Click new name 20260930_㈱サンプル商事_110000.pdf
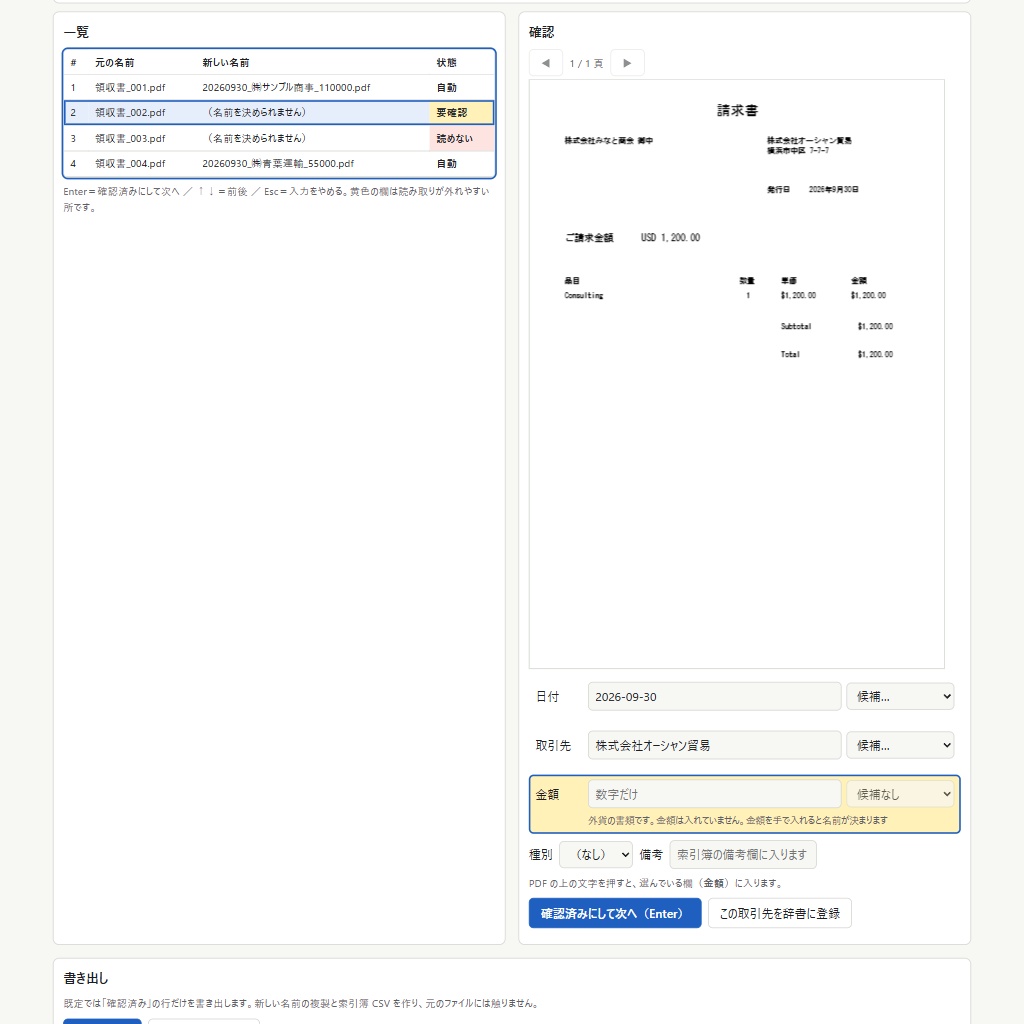The width and height of the screenshot is (1024, 1024). 286,88
